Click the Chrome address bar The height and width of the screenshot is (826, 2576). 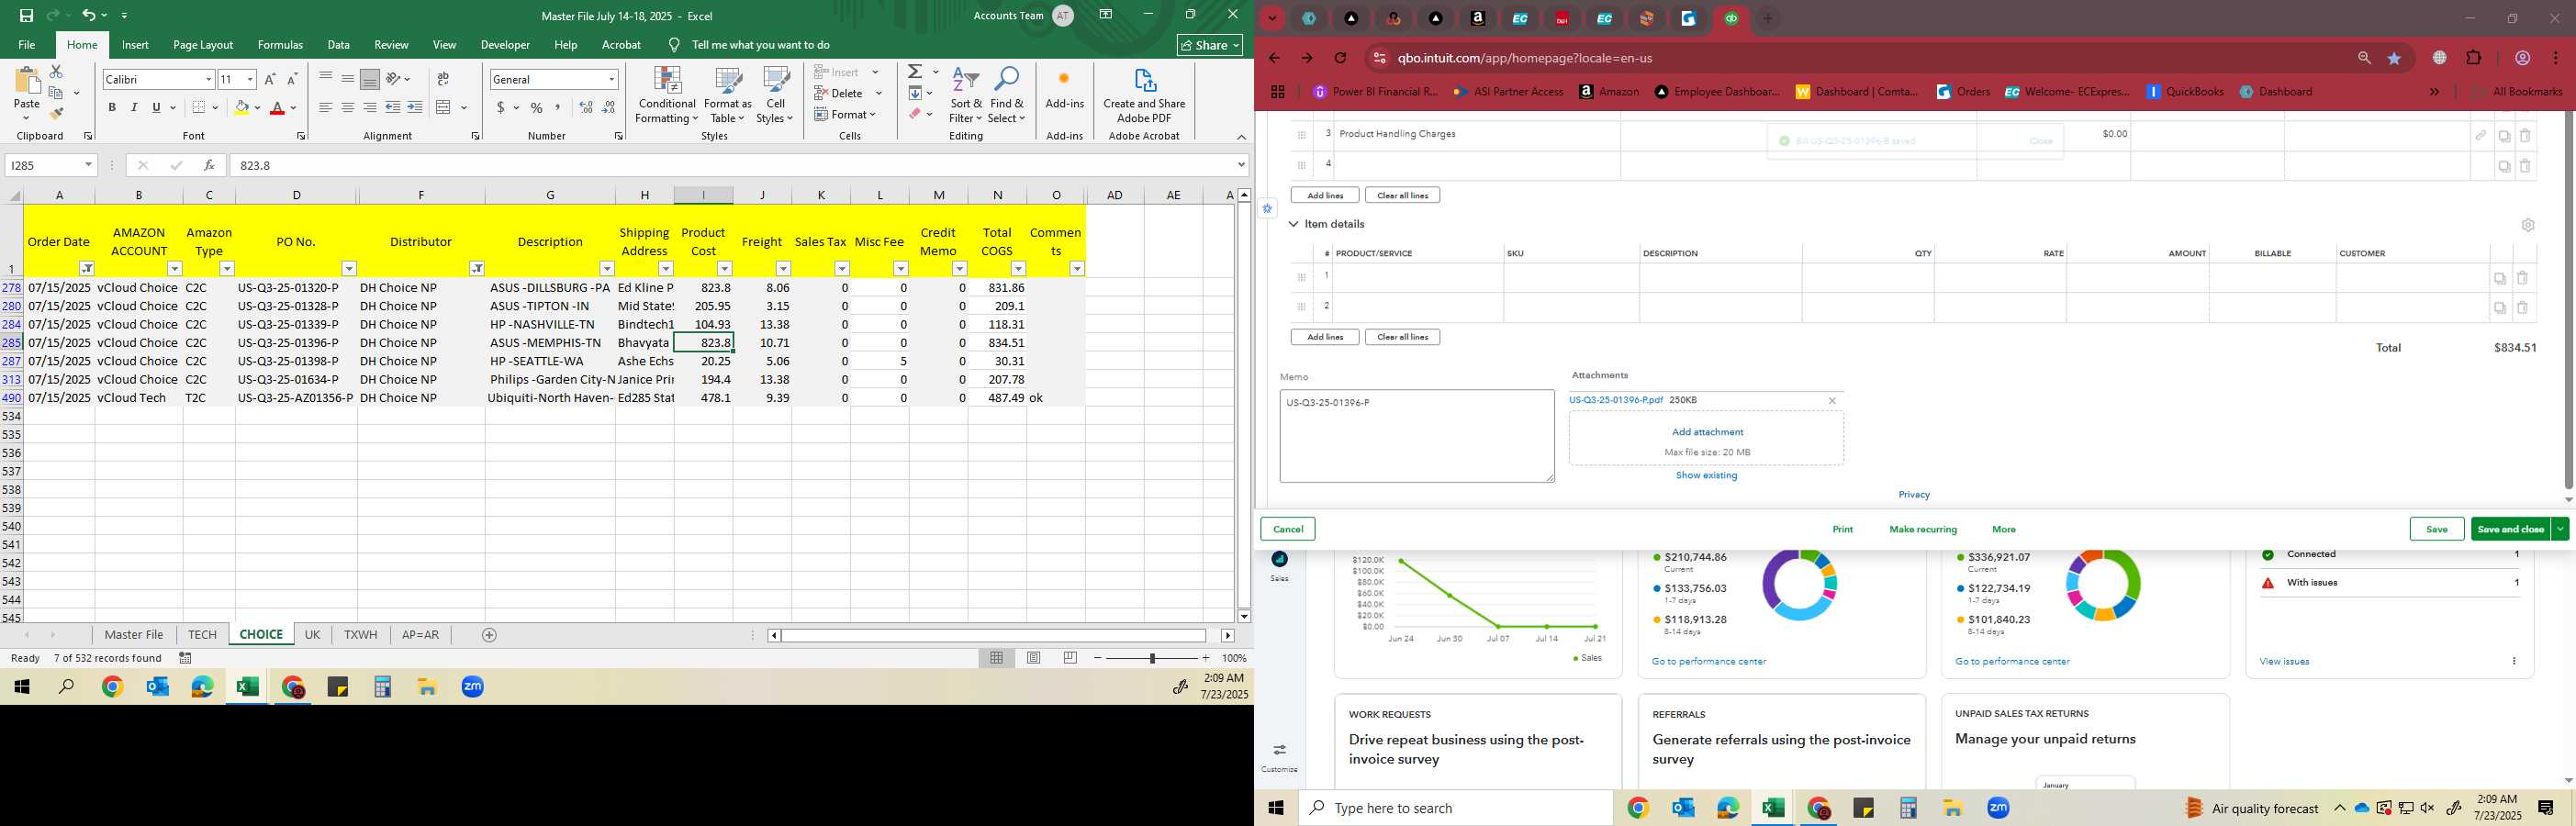point(1860,58)
